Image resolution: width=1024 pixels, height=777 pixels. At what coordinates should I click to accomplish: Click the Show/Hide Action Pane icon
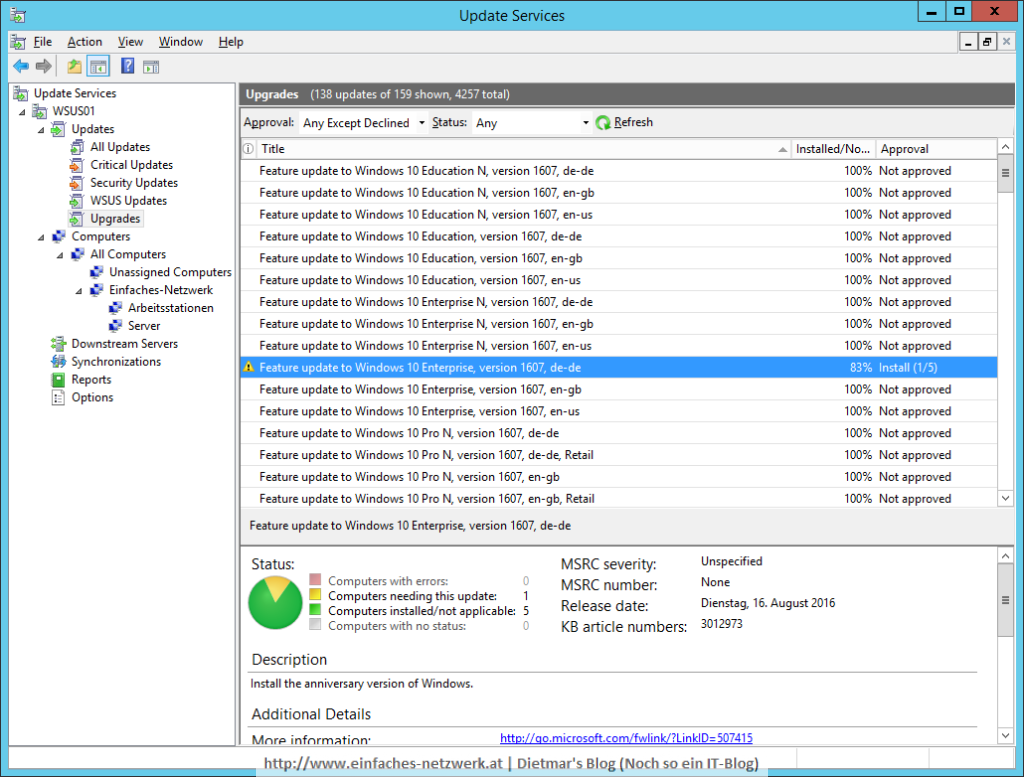click(150, 66)
